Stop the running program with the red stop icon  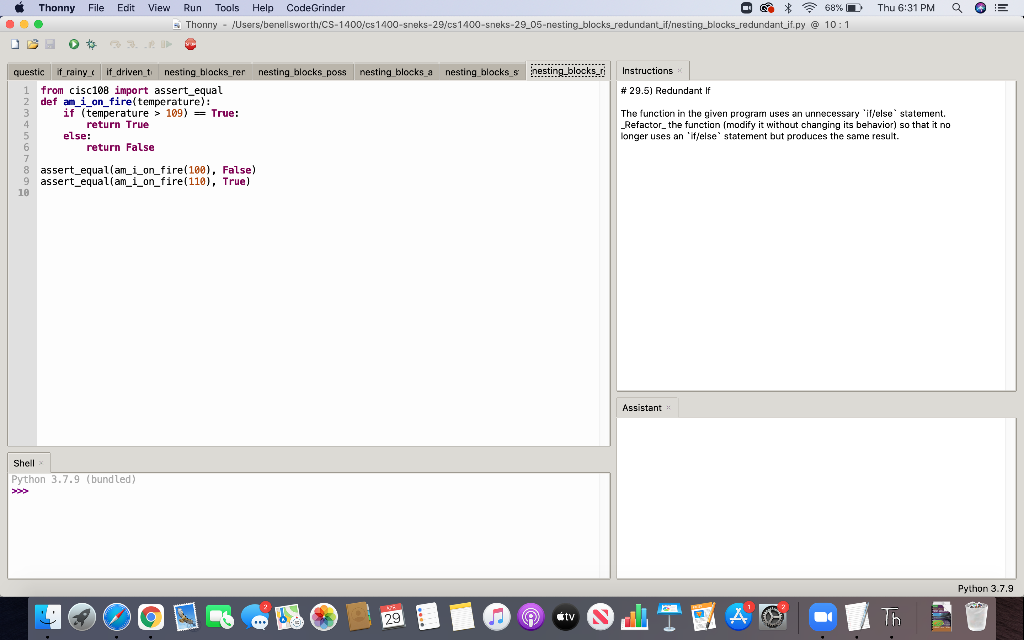pos(190,44)
